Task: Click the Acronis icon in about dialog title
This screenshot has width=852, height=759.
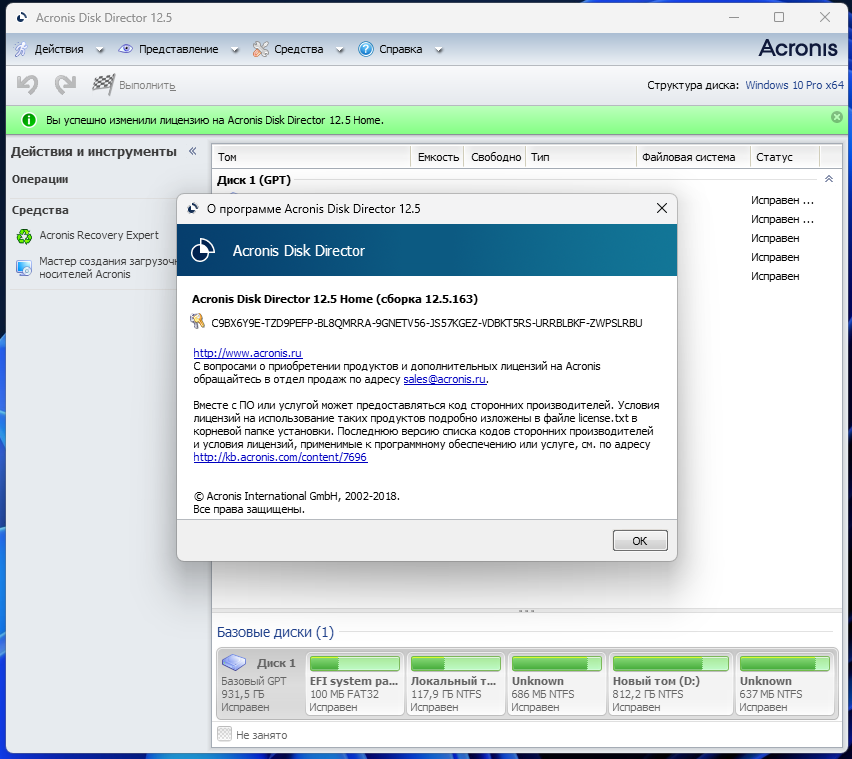Action: pyautogui.click(x=192, y=209)
